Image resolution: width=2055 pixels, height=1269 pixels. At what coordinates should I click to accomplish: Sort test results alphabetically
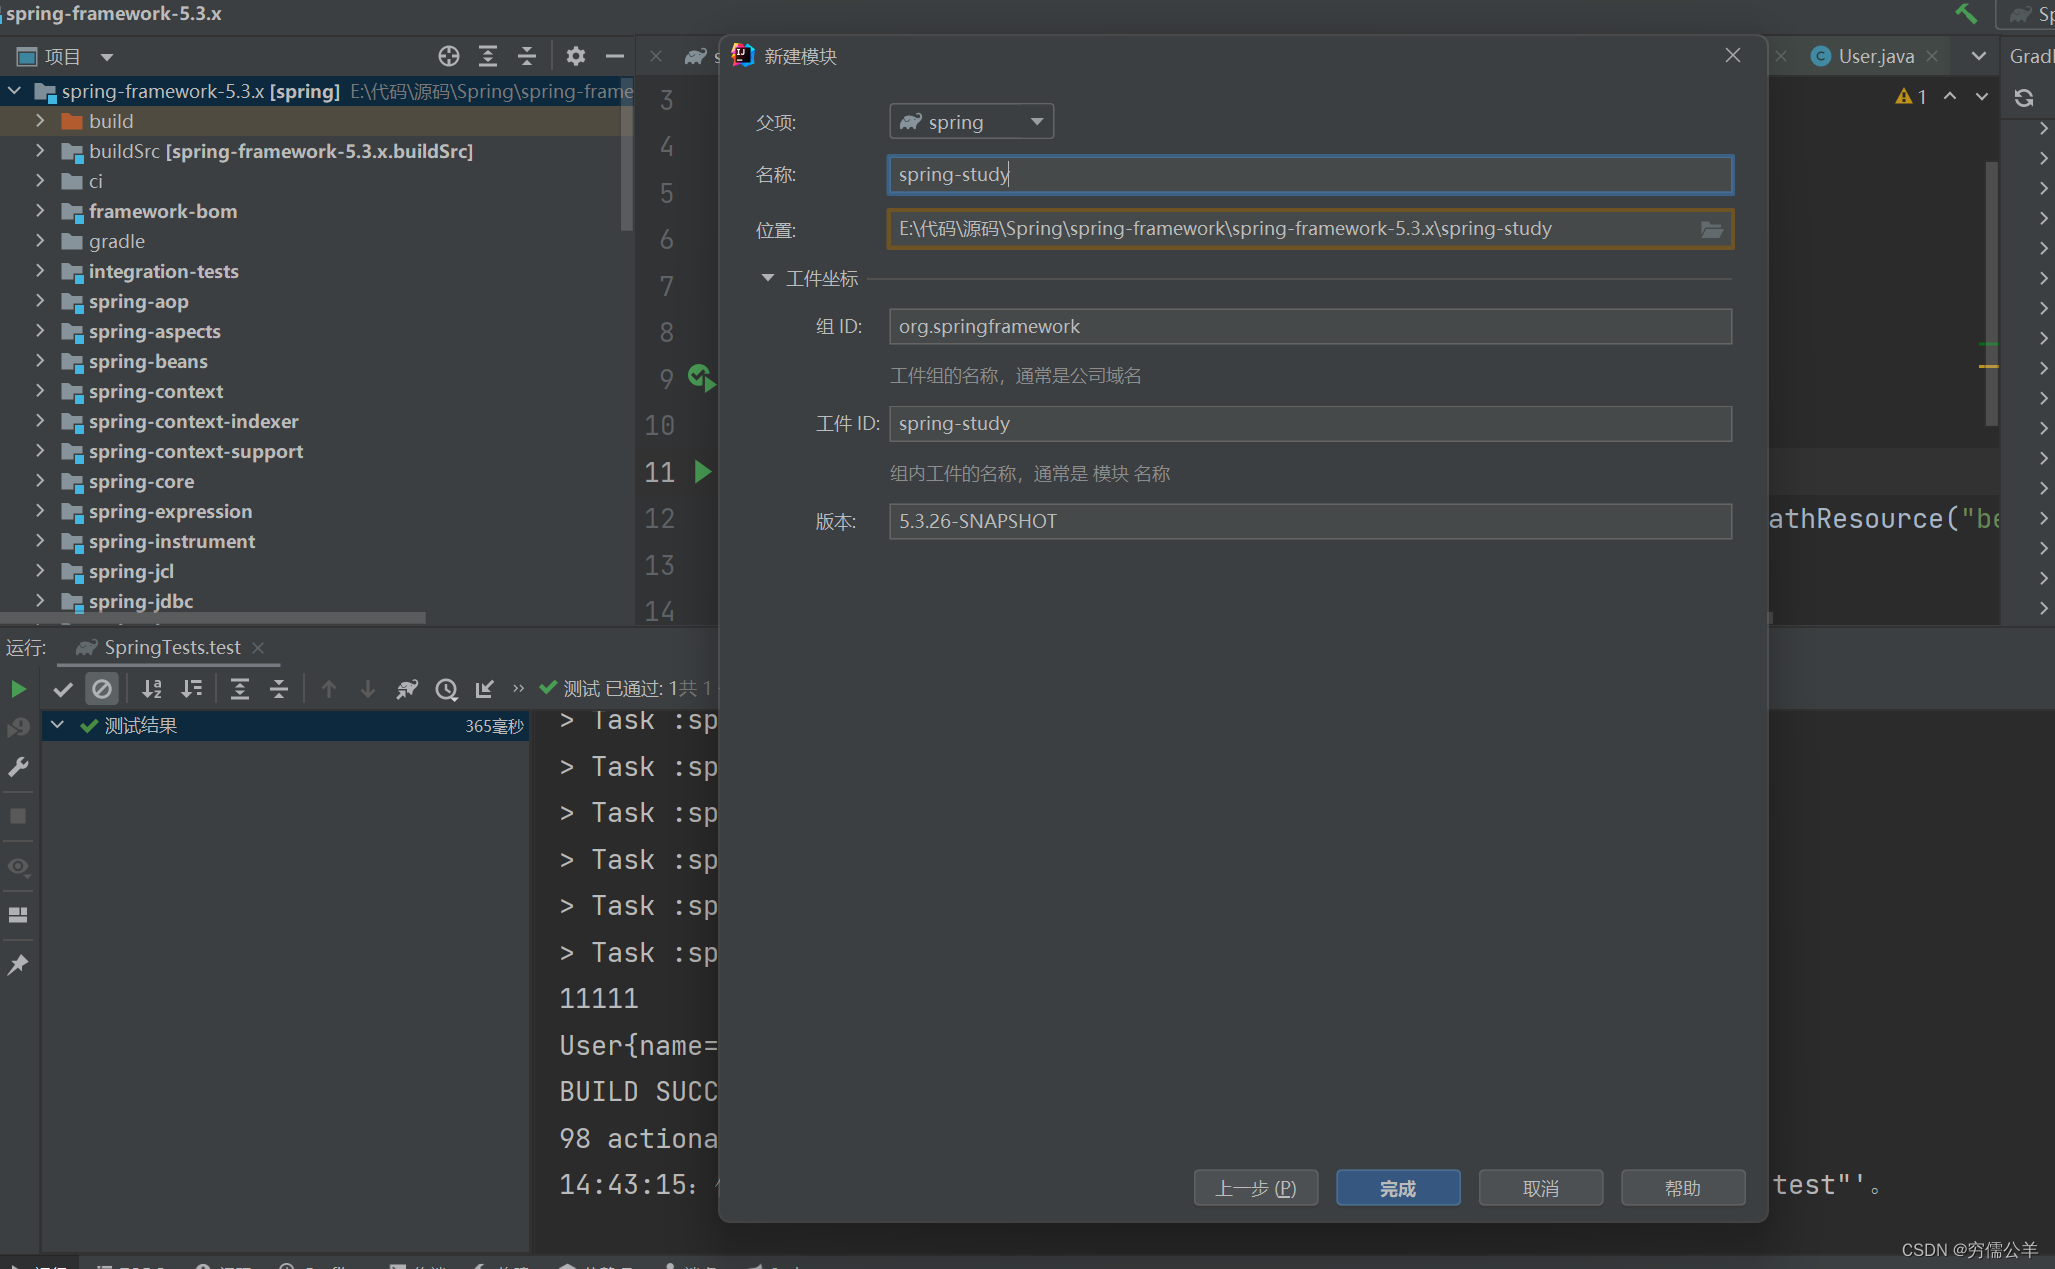152,689
